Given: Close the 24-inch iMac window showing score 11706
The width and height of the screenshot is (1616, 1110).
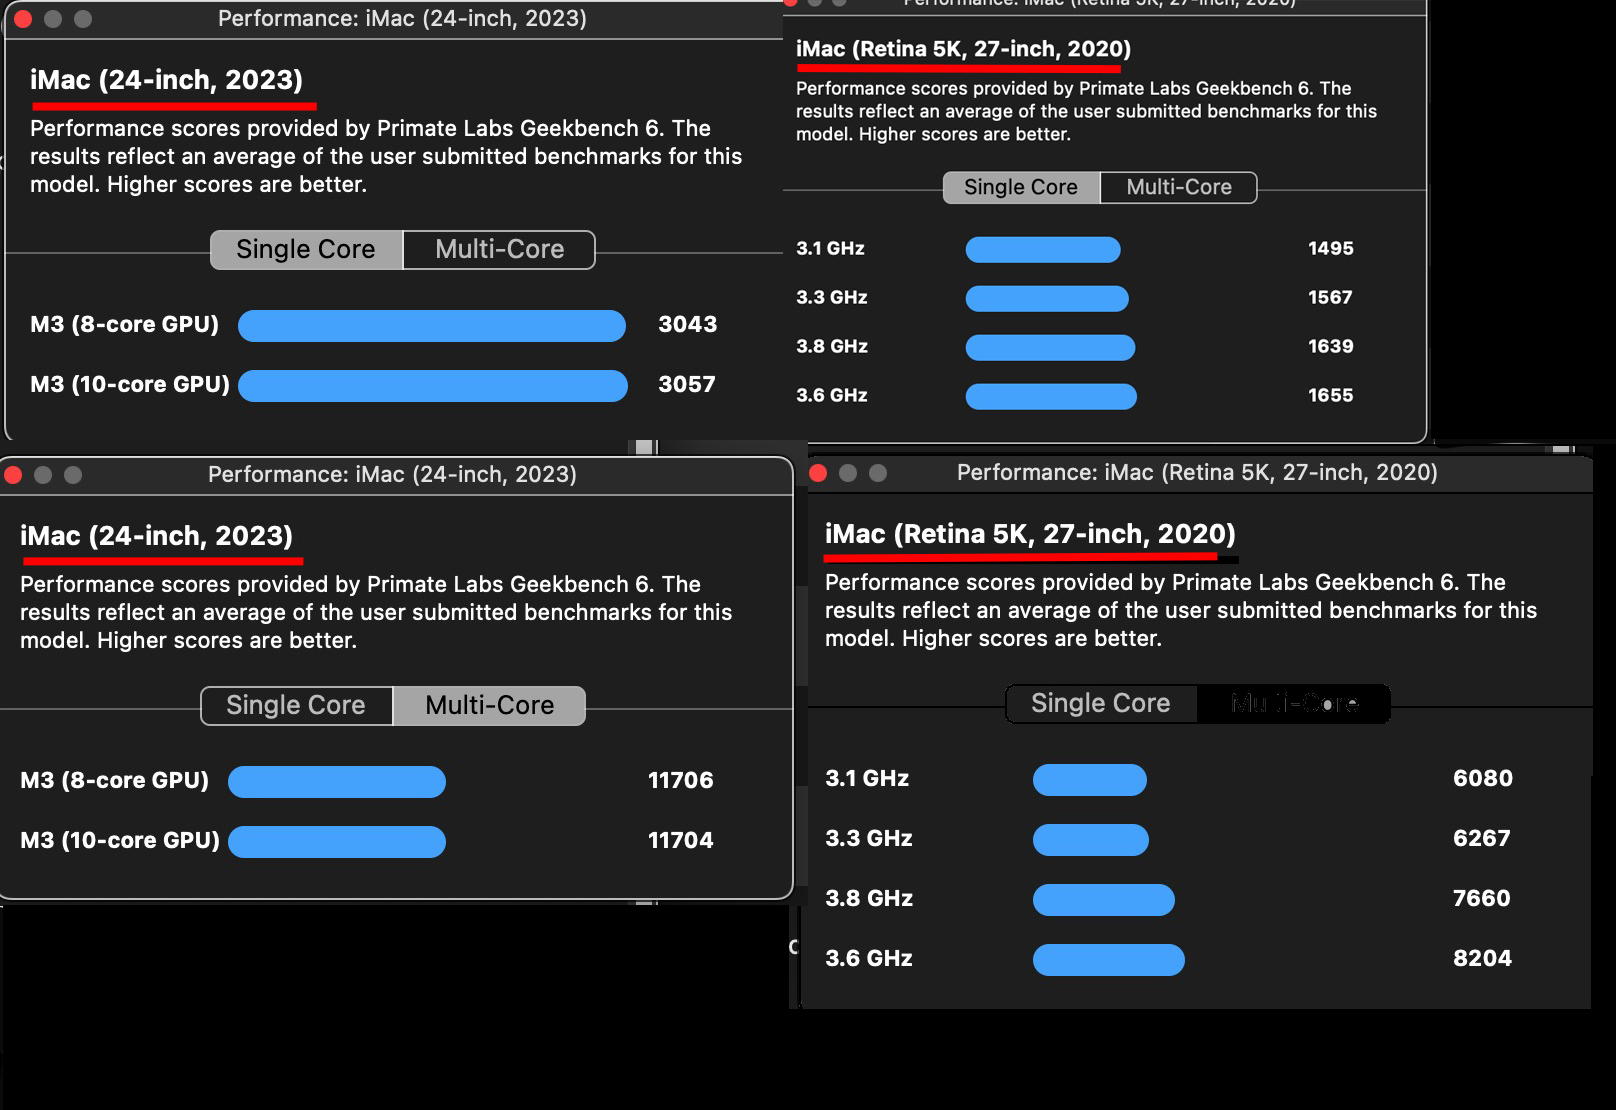Looking at the screenshot, I should [13, 475].
